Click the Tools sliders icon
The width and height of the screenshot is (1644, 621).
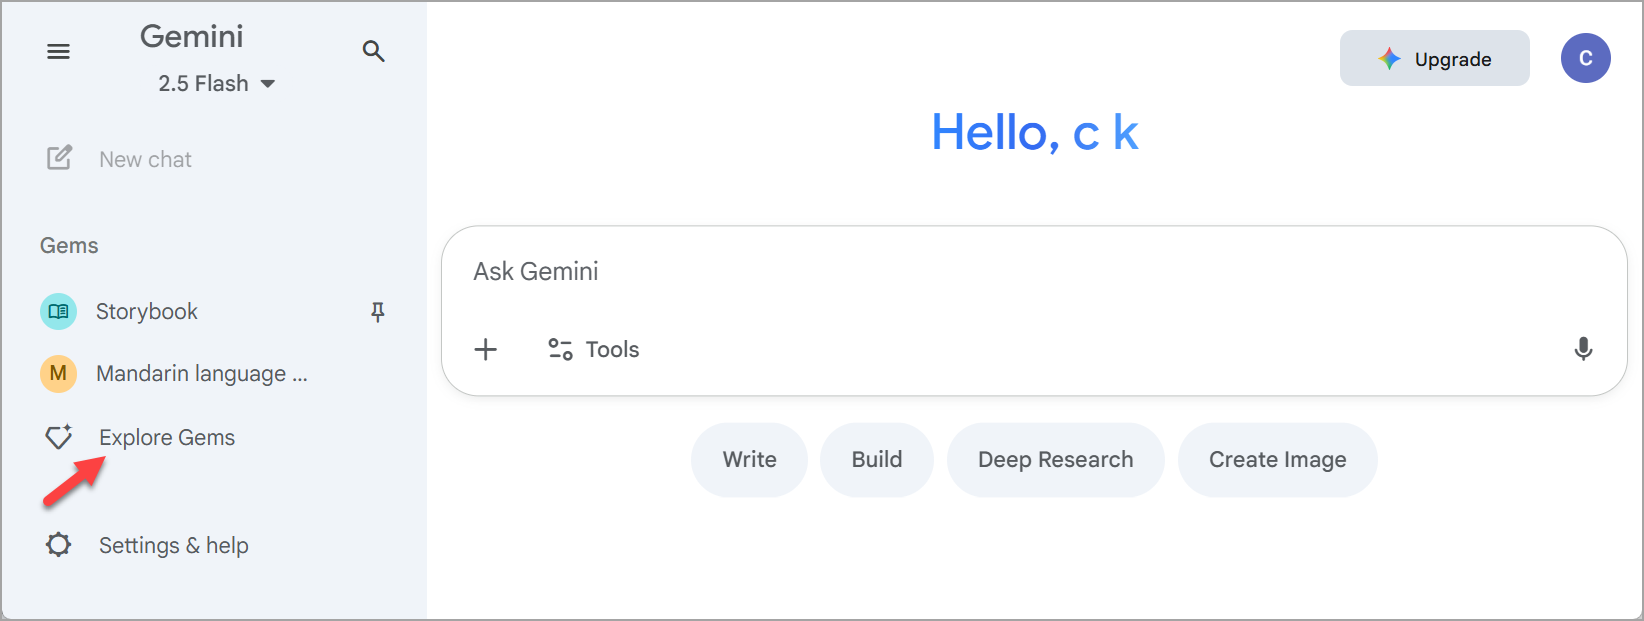560,349
